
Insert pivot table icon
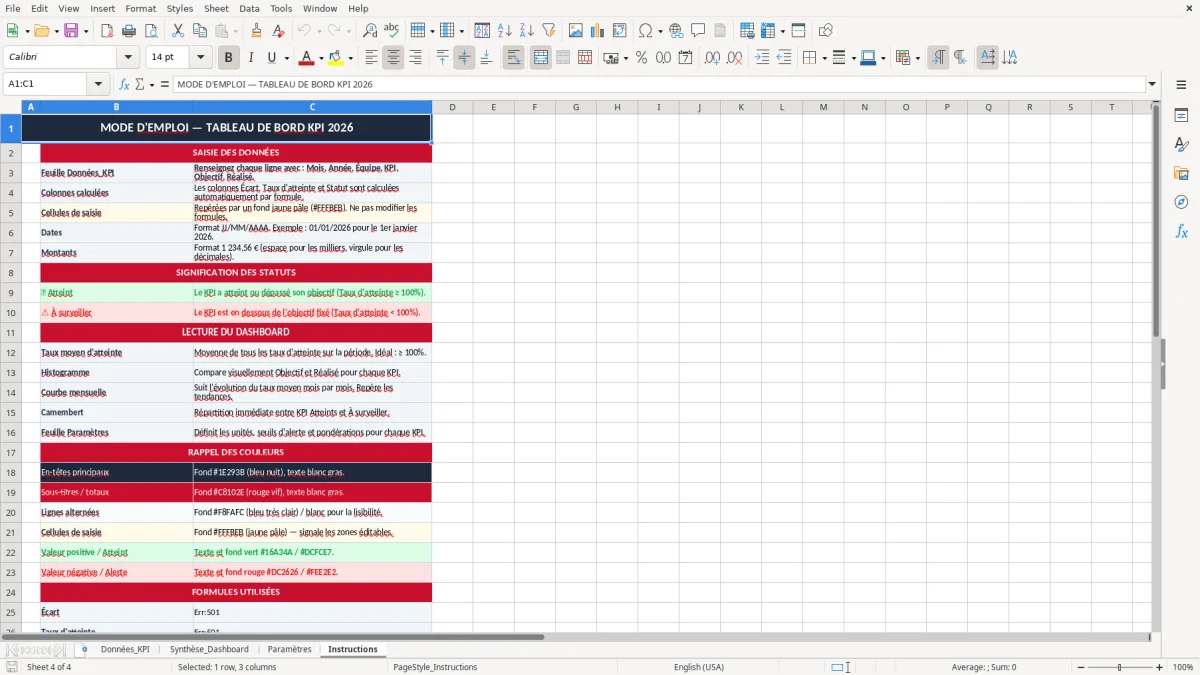coord(620,31)
